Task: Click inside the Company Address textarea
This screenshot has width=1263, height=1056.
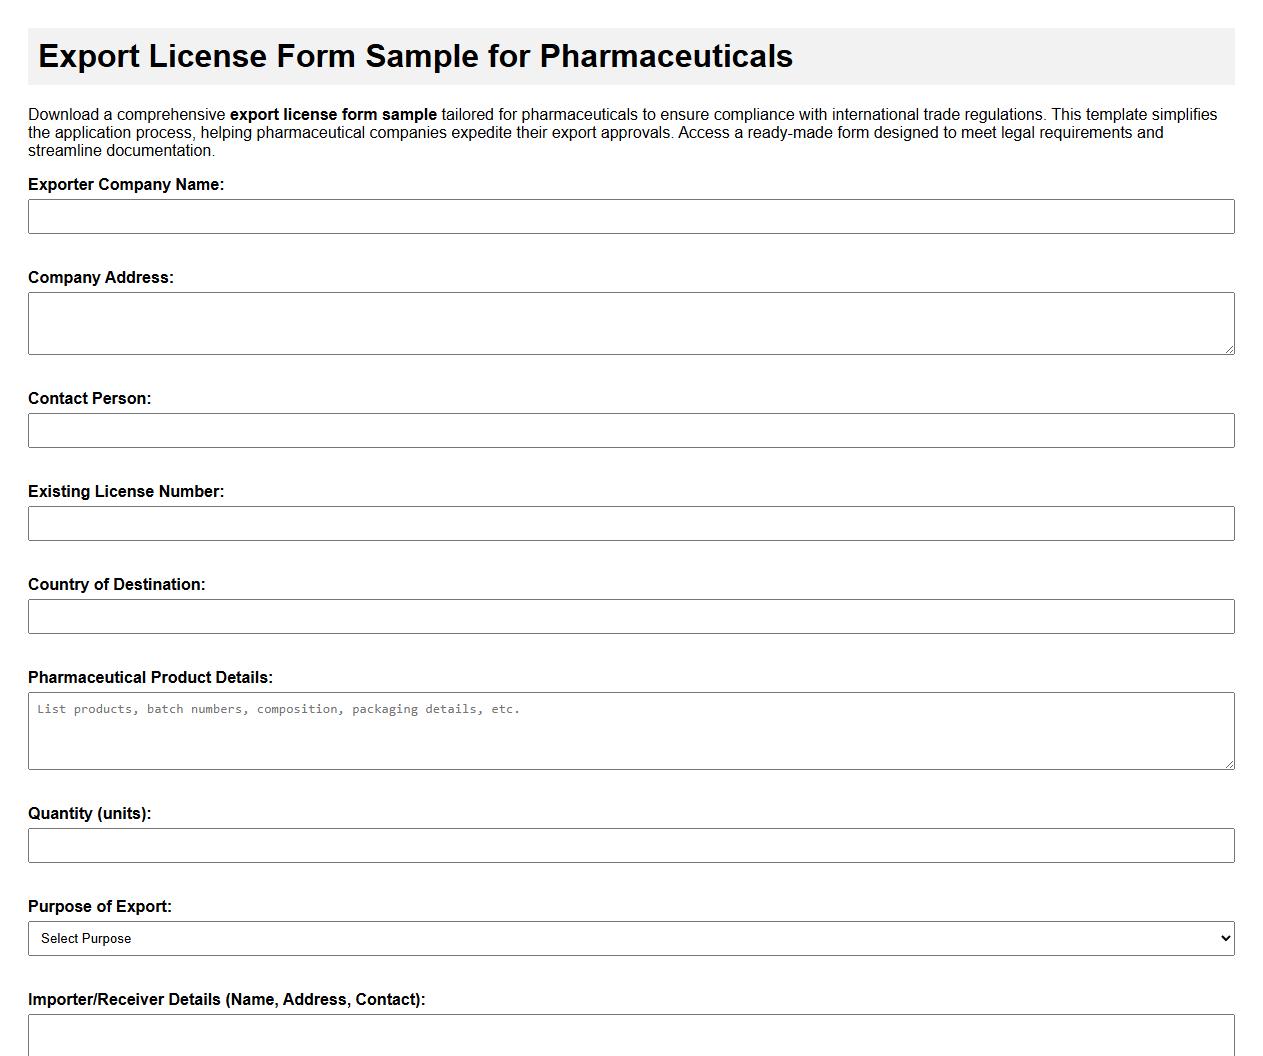Action: click(x=630, y=322)
